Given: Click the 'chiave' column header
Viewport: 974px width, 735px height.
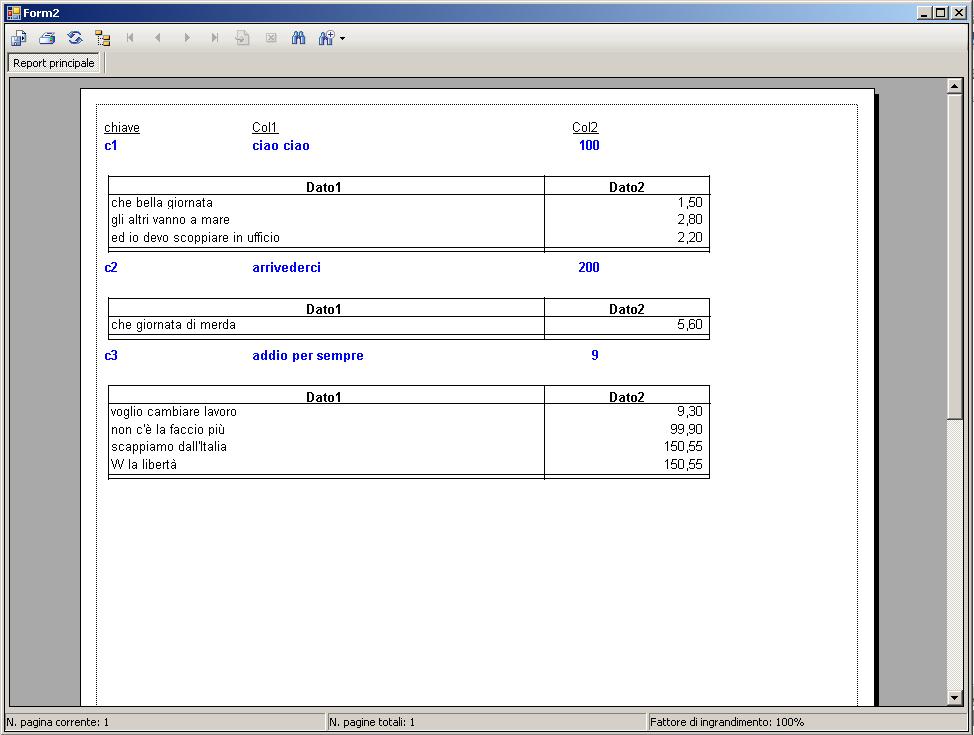Looking at the screenshot, I should [x=122, y=127].
